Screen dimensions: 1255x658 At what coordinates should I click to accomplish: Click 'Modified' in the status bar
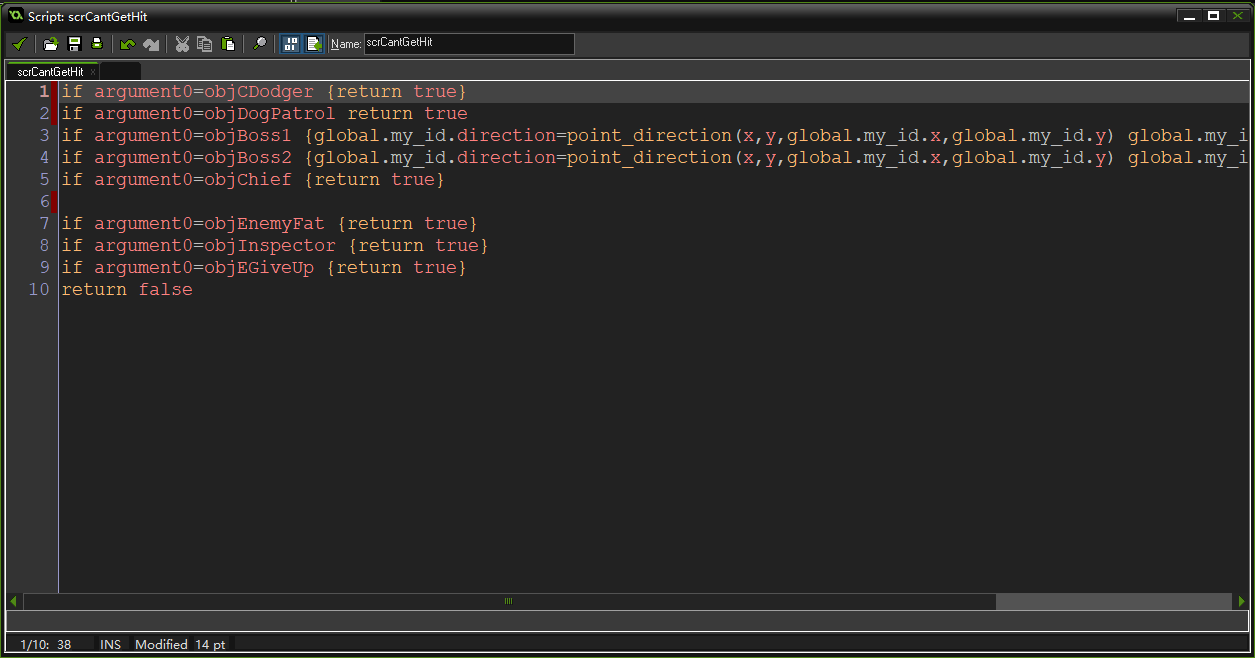[x=161, y=645]
